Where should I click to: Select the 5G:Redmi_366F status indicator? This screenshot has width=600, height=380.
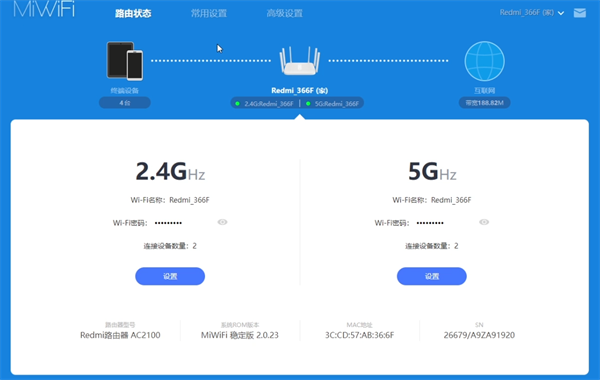(333, 104)
